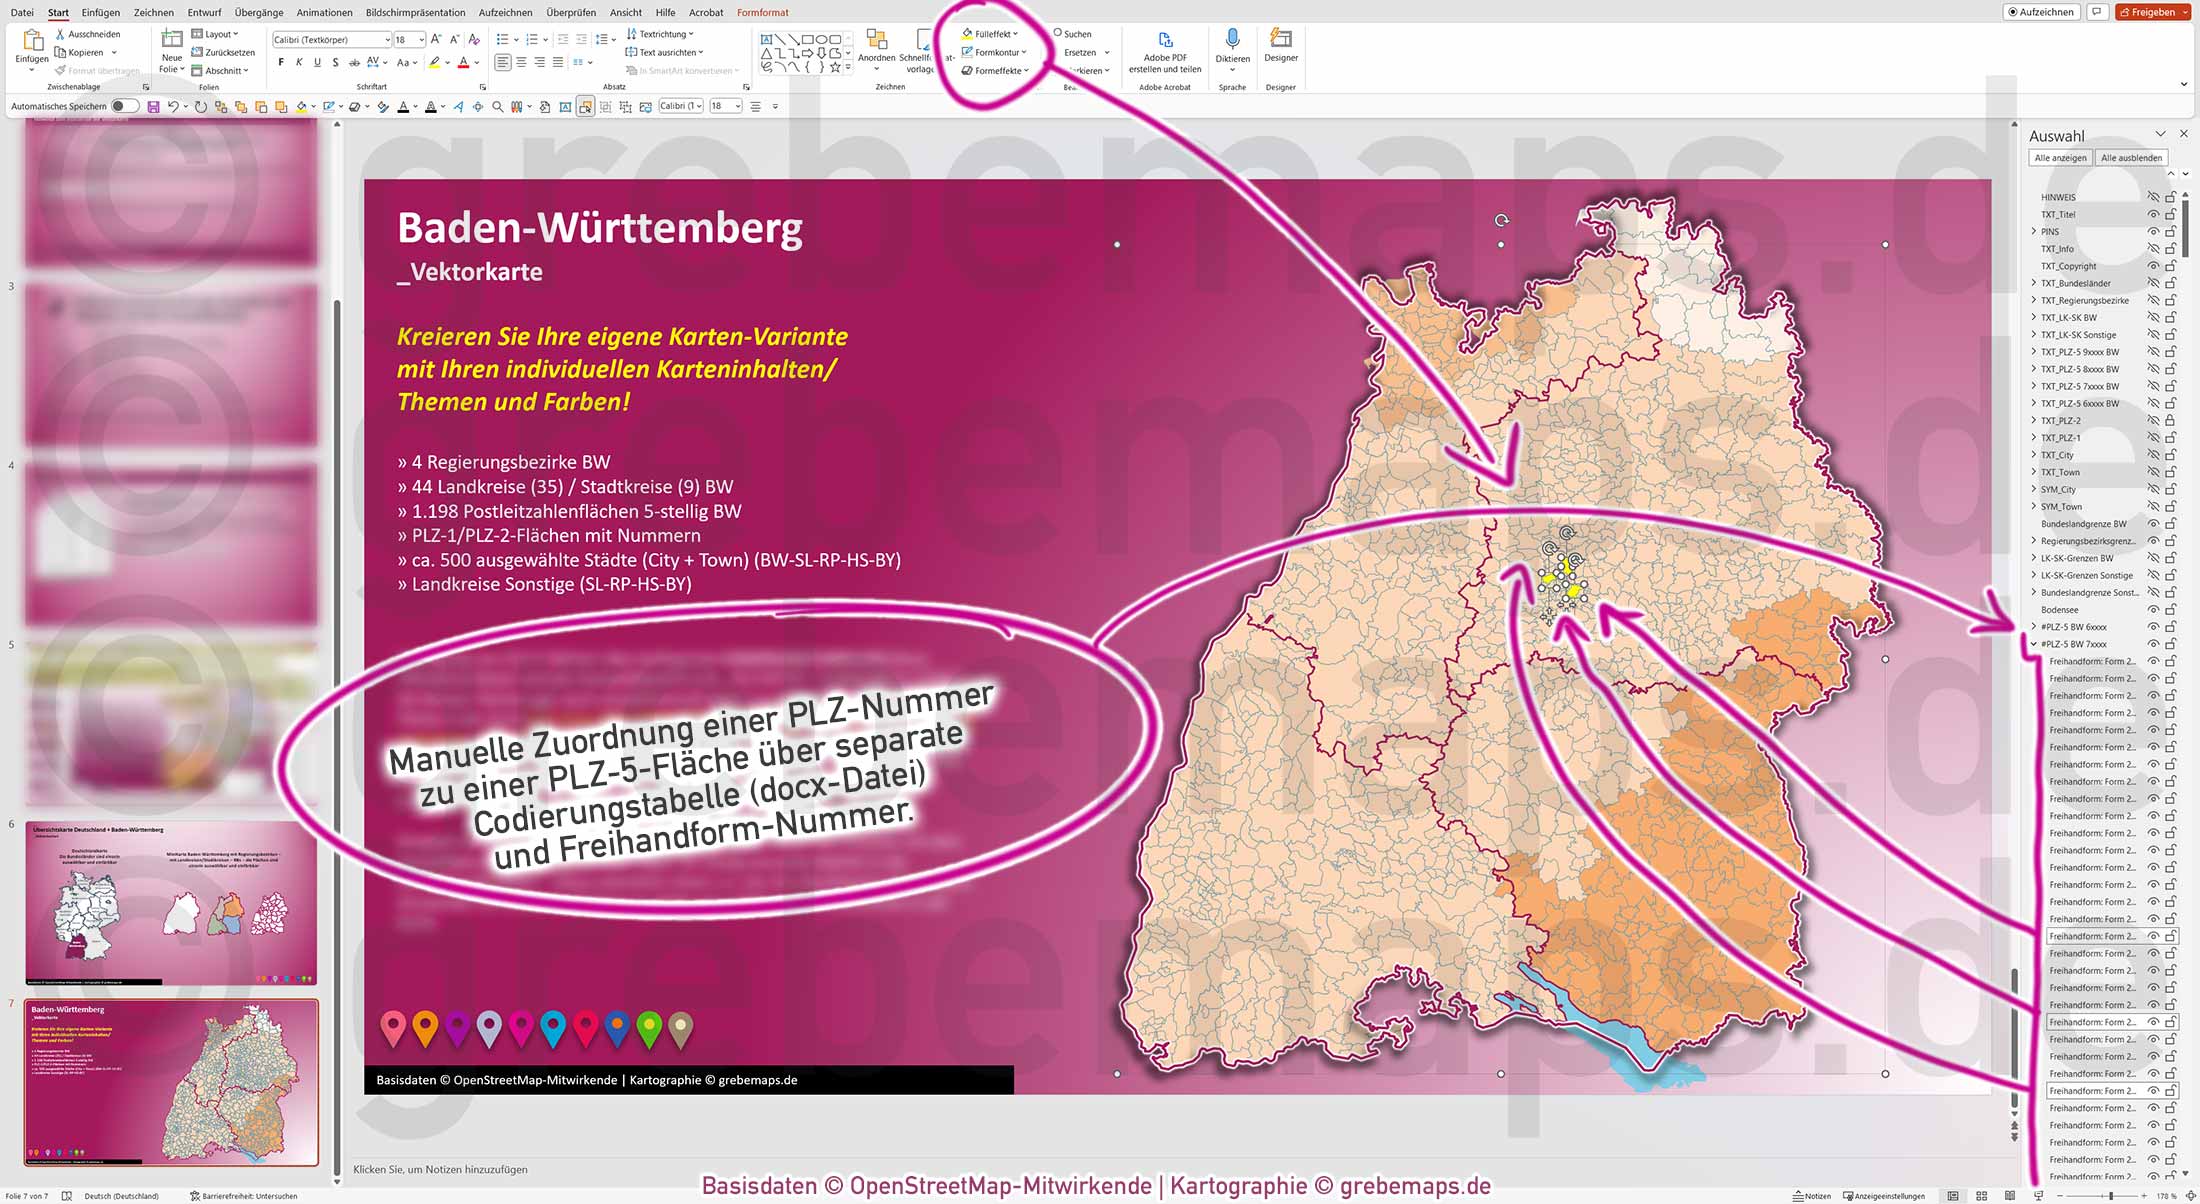Show the hidden HINWEIS layer

2152,197
